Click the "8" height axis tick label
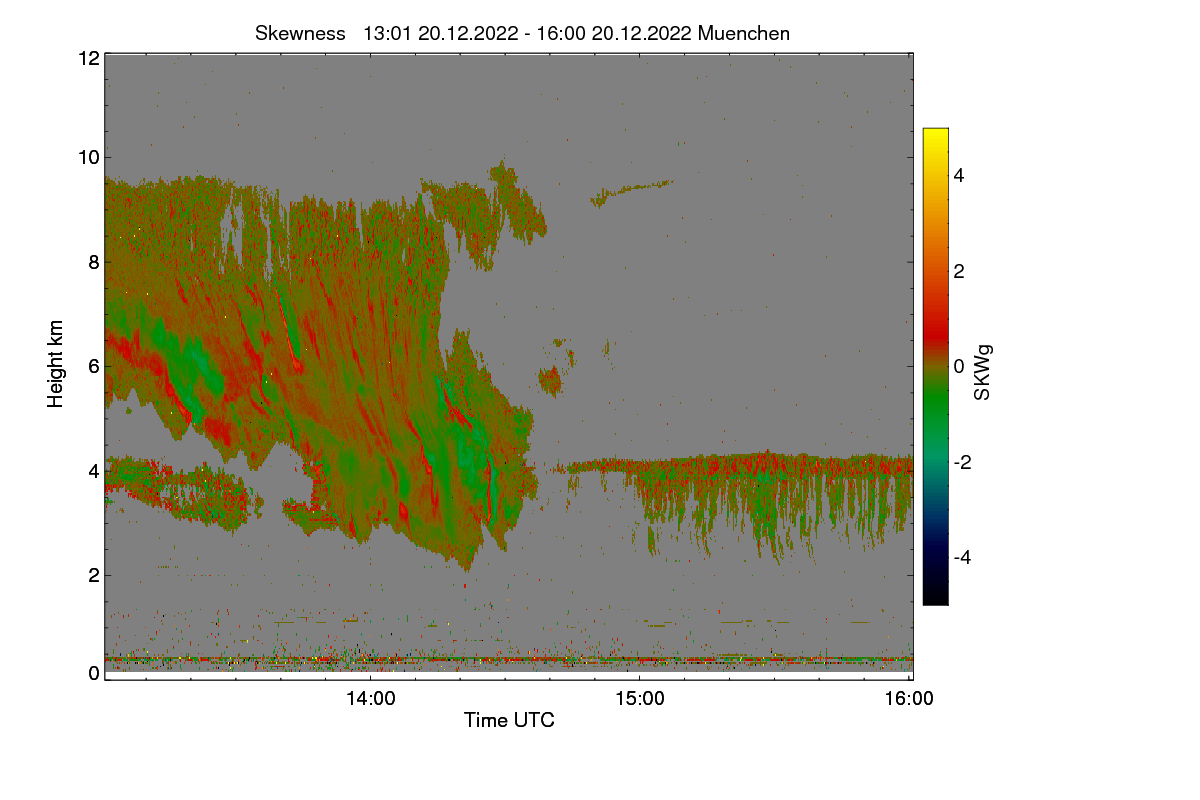This screenshot has height=800, width=1200. (93, 262)
